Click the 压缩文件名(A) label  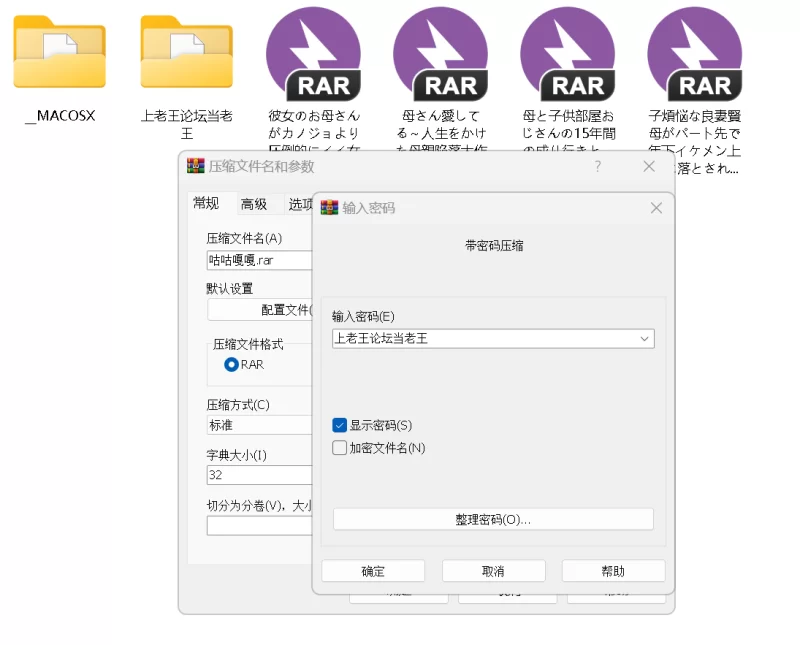pos(244,238)
